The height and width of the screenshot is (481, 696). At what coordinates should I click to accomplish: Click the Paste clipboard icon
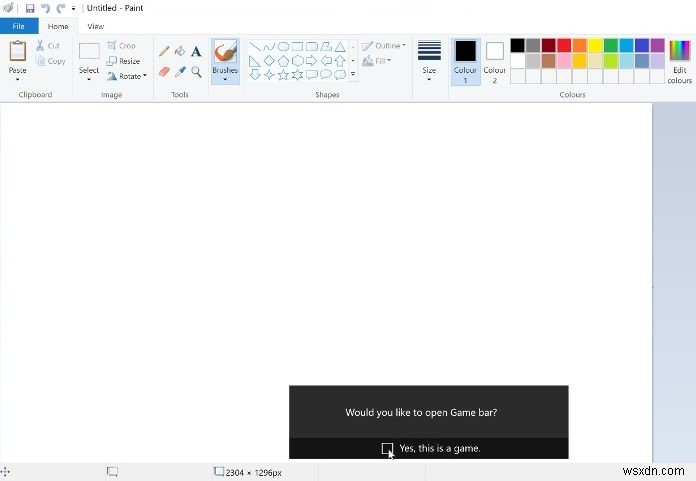[18, 51]
